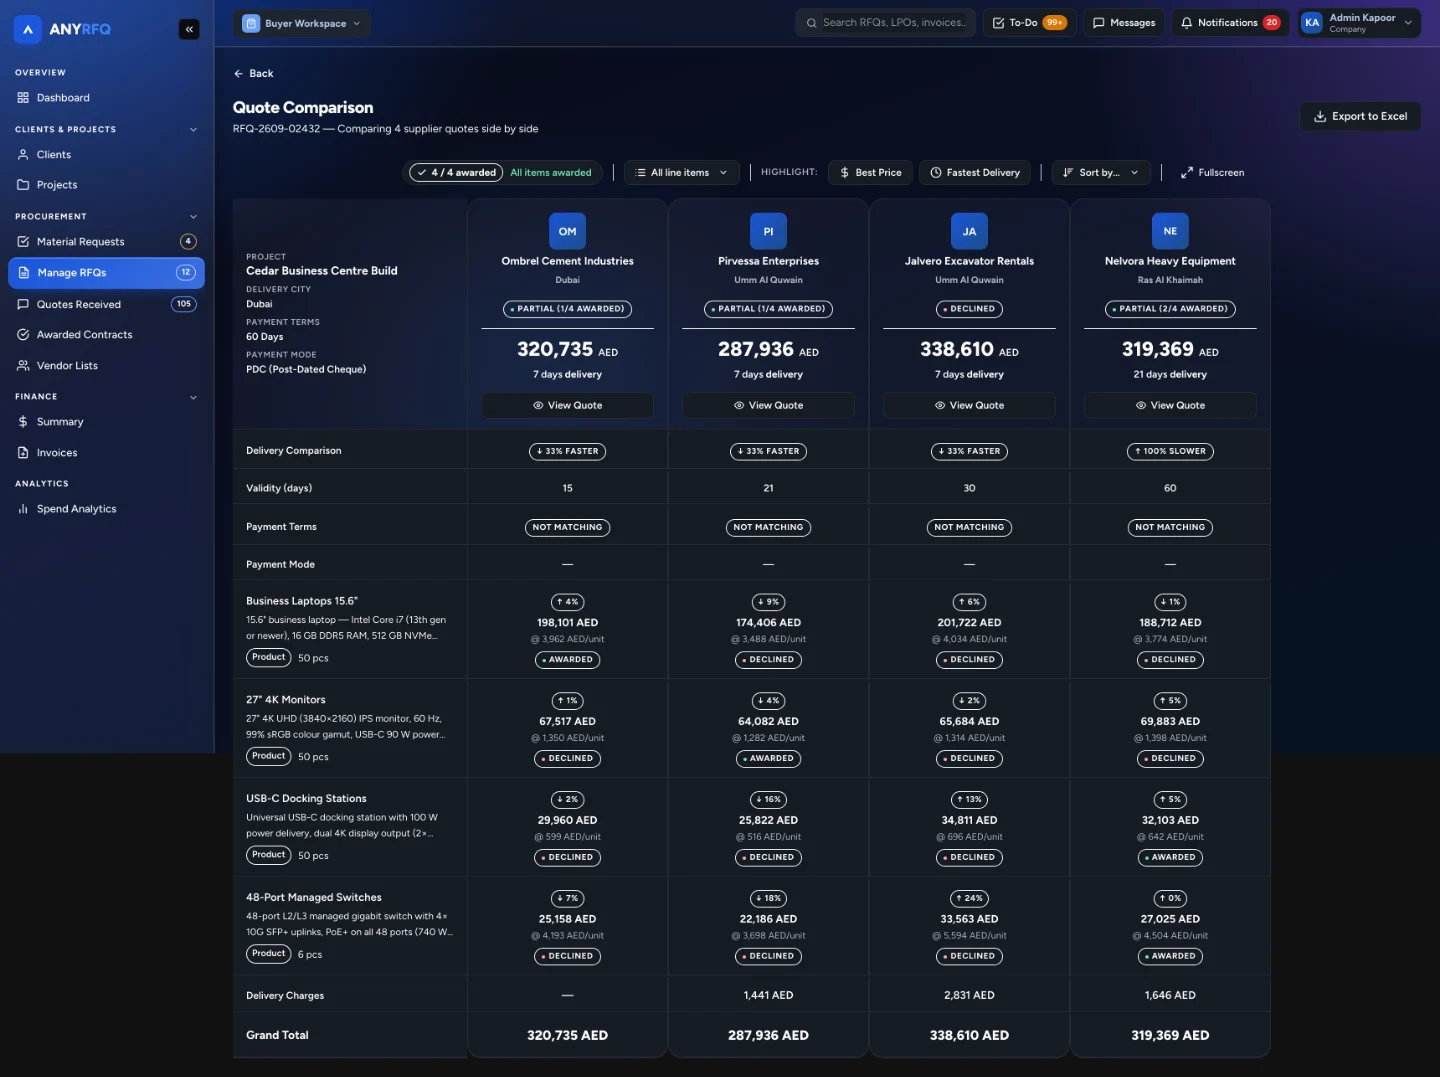Click the Spend Analytics chart icon
The width and height of the screenshot is (1440, 1077).
23,509
